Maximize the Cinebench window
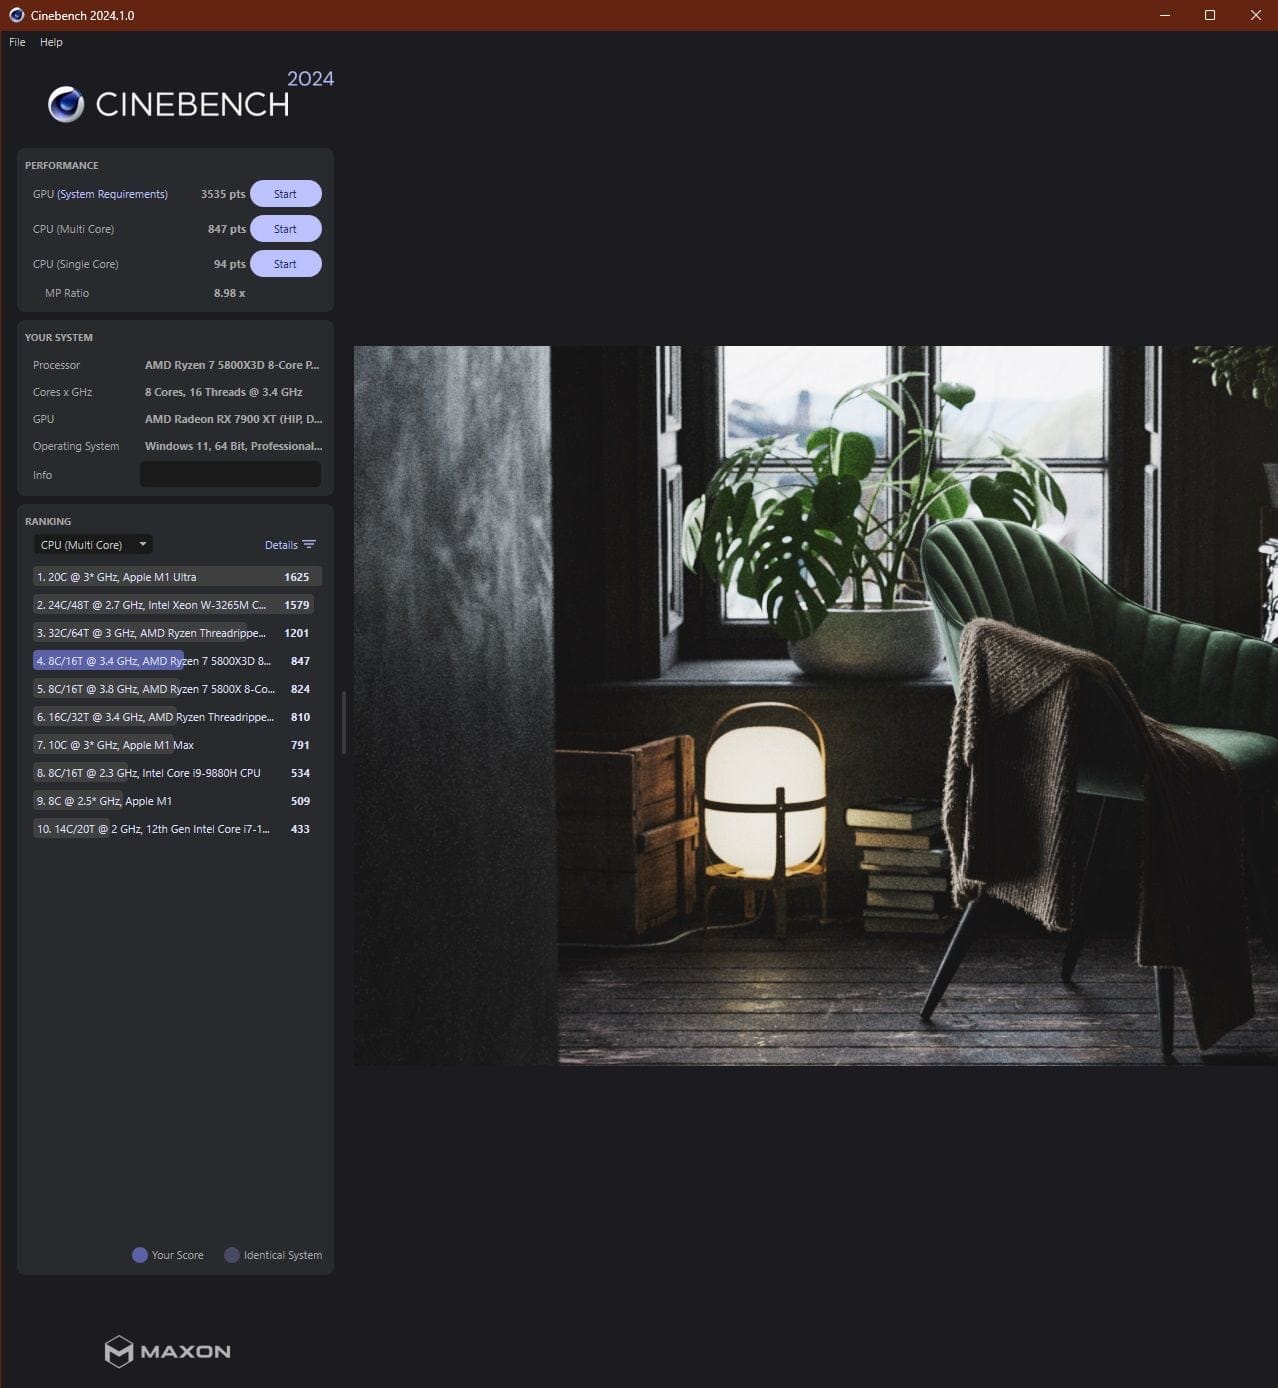Image resolution: width=1278 pixels, height=1388 pixels. point(1210,15)
